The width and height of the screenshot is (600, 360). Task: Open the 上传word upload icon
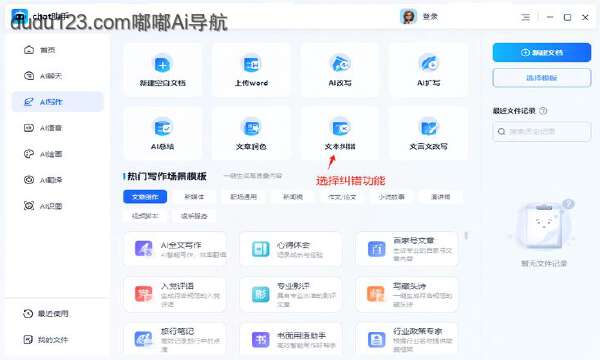tap(251, 64)
